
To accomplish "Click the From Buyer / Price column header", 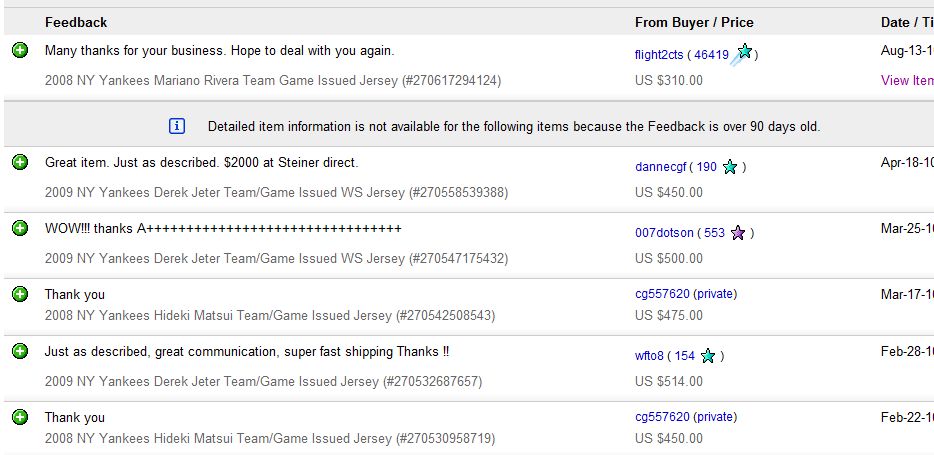I will tap(694, 23).
